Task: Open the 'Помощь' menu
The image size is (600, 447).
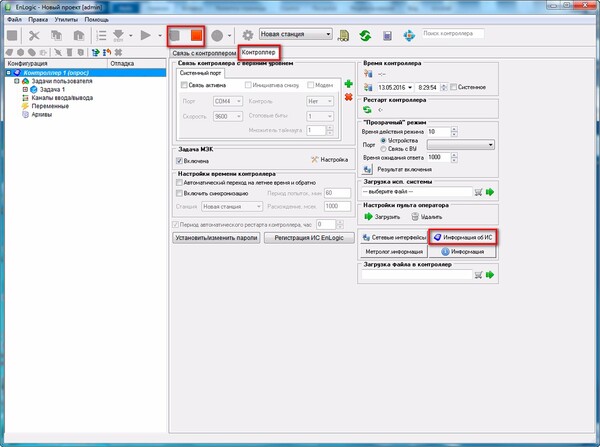Action: (x=96, y=19)
